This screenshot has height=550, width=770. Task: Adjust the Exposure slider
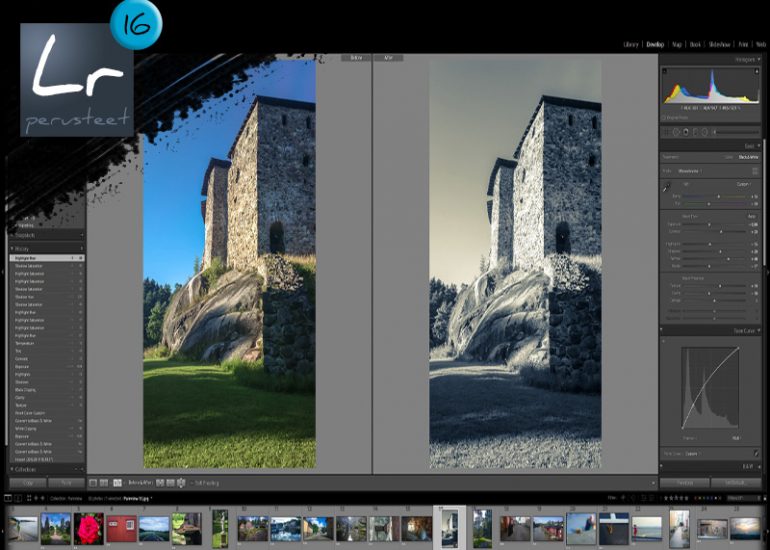point(709,225)
